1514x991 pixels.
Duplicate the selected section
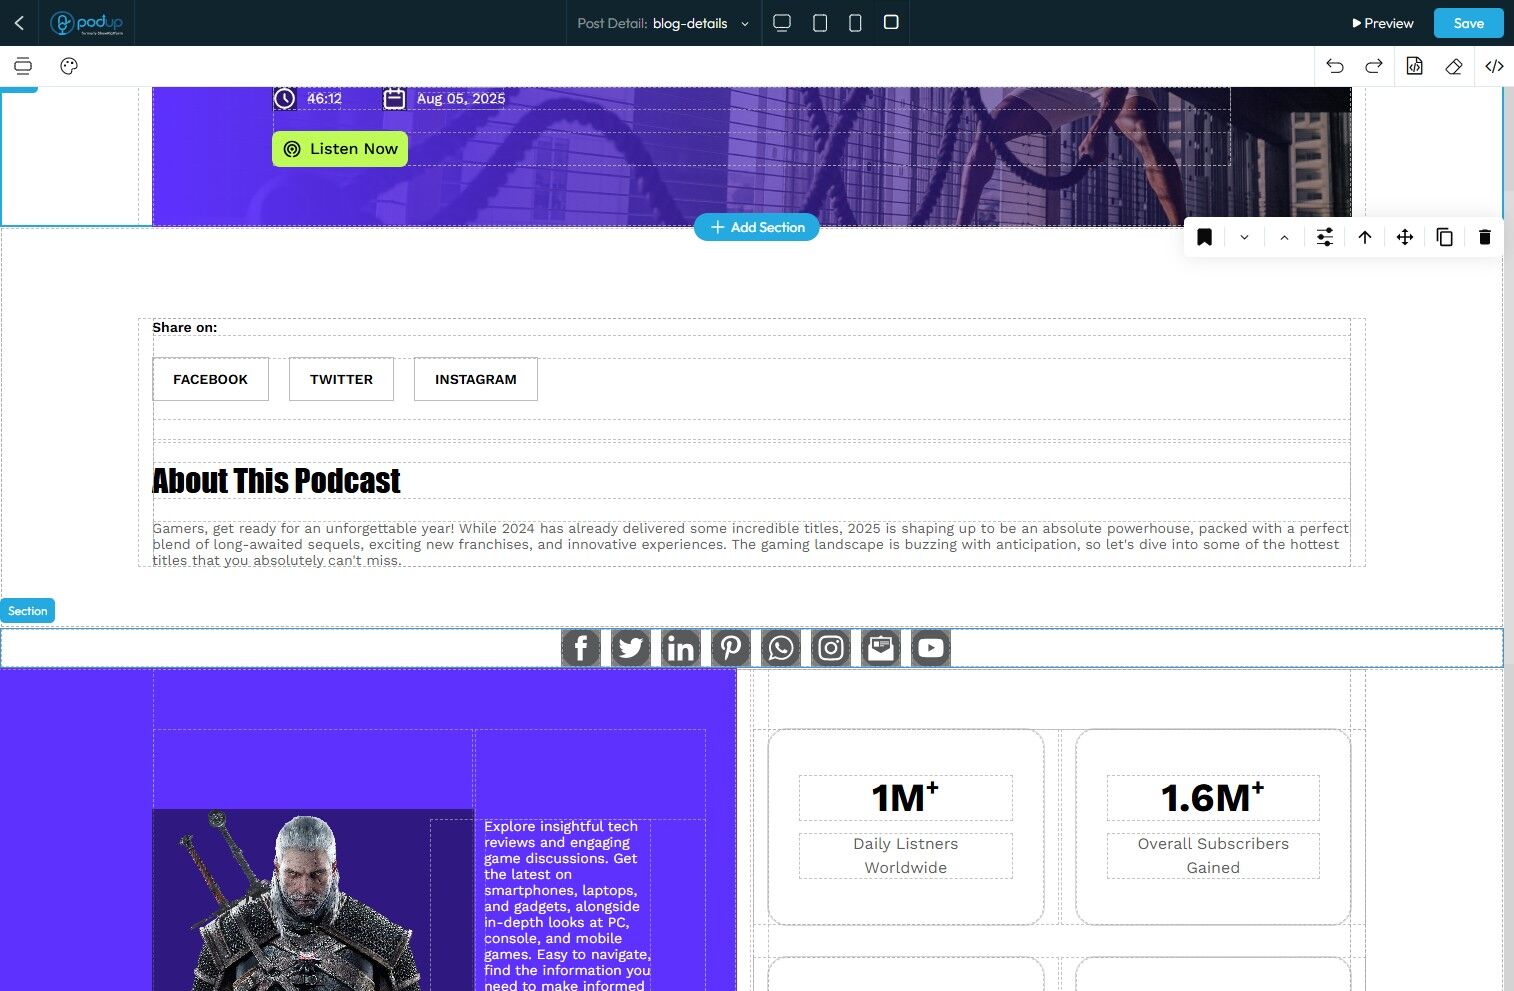[1444, 237]
